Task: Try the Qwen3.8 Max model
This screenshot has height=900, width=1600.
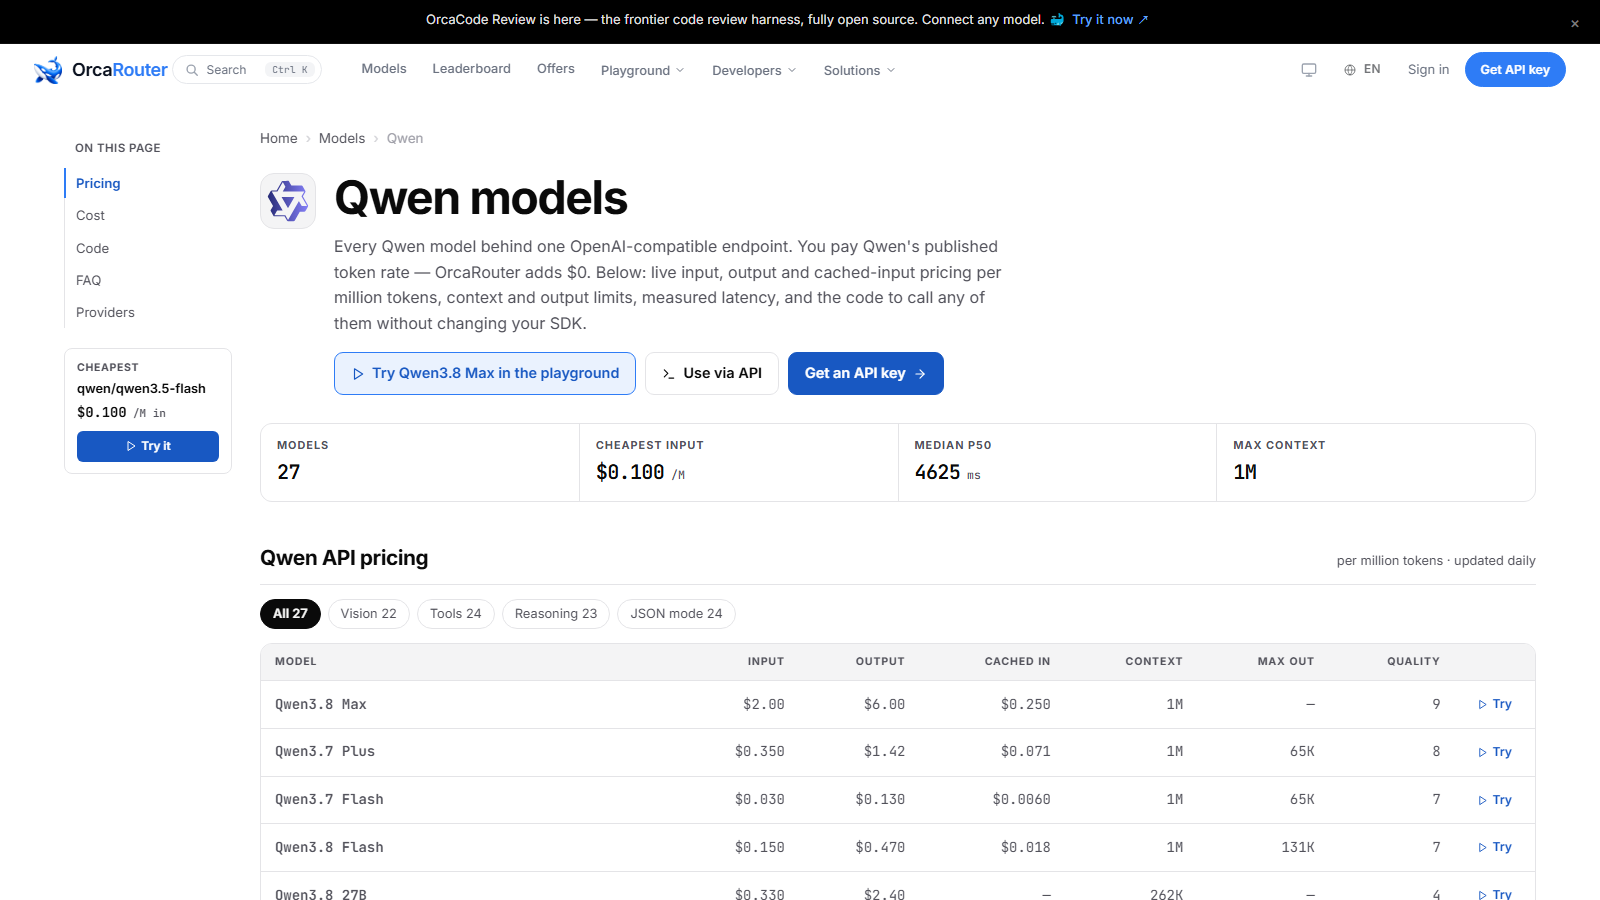Action: [1495, 705]
